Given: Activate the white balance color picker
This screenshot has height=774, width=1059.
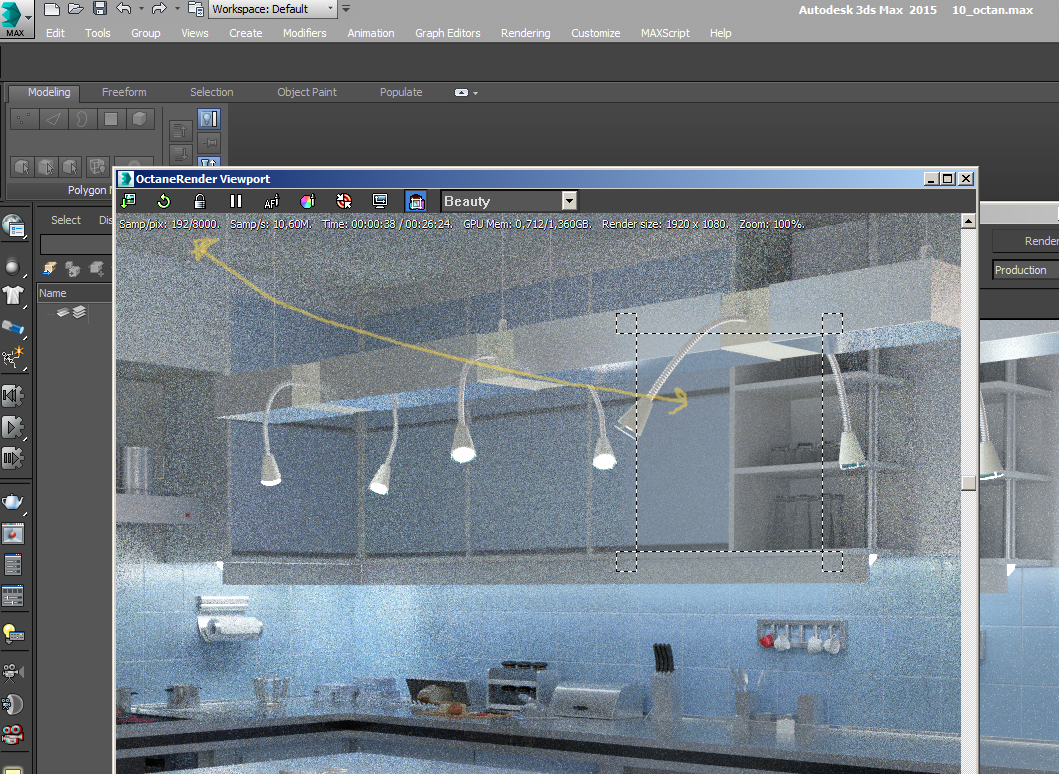Looking at the screenshot, I should click(308, 201).
